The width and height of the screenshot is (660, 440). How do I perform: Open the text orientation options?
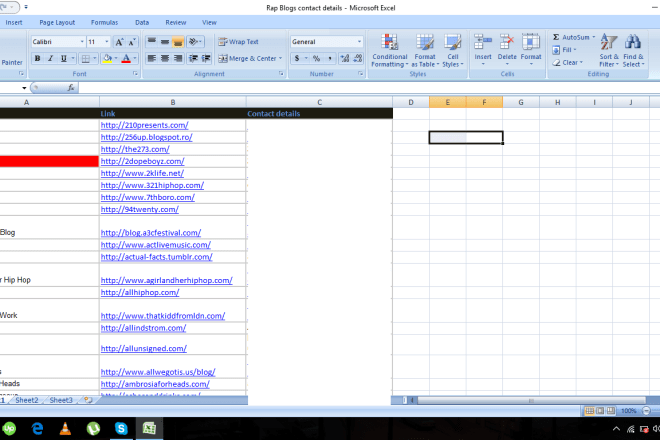(195, 42)
